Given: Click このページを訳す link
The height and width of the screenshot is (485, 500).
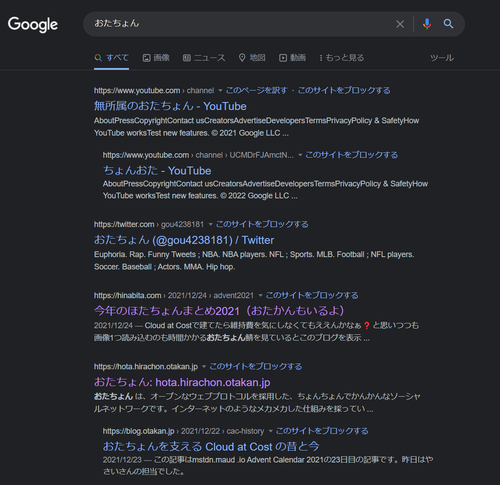Looking at the screenshot, I should point(256,90).
